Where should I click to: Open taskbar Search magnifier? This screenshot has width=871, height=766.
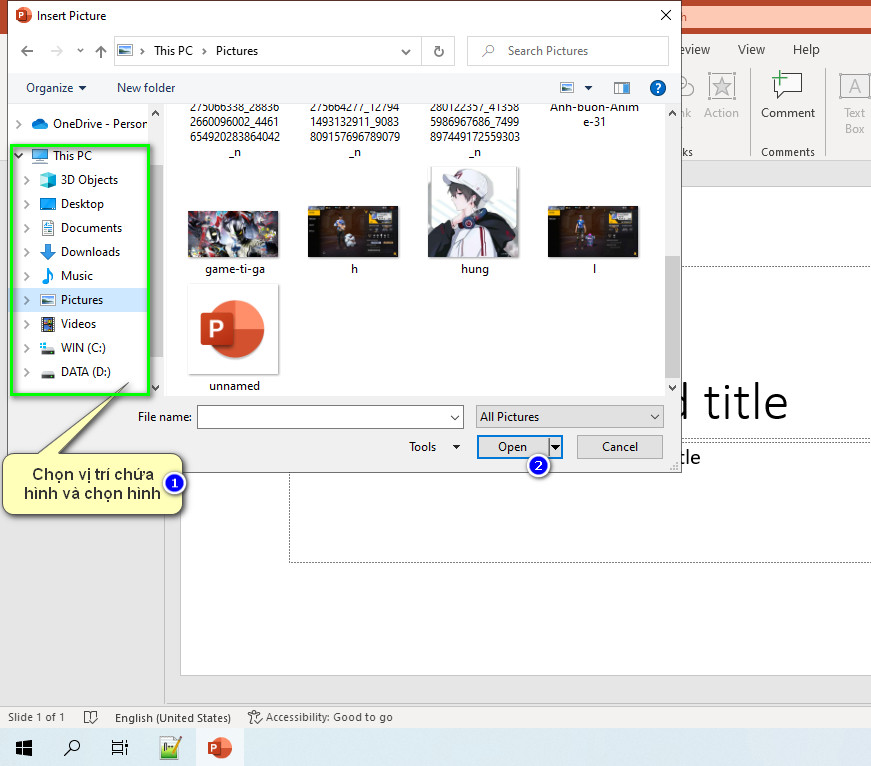(72, 748)
